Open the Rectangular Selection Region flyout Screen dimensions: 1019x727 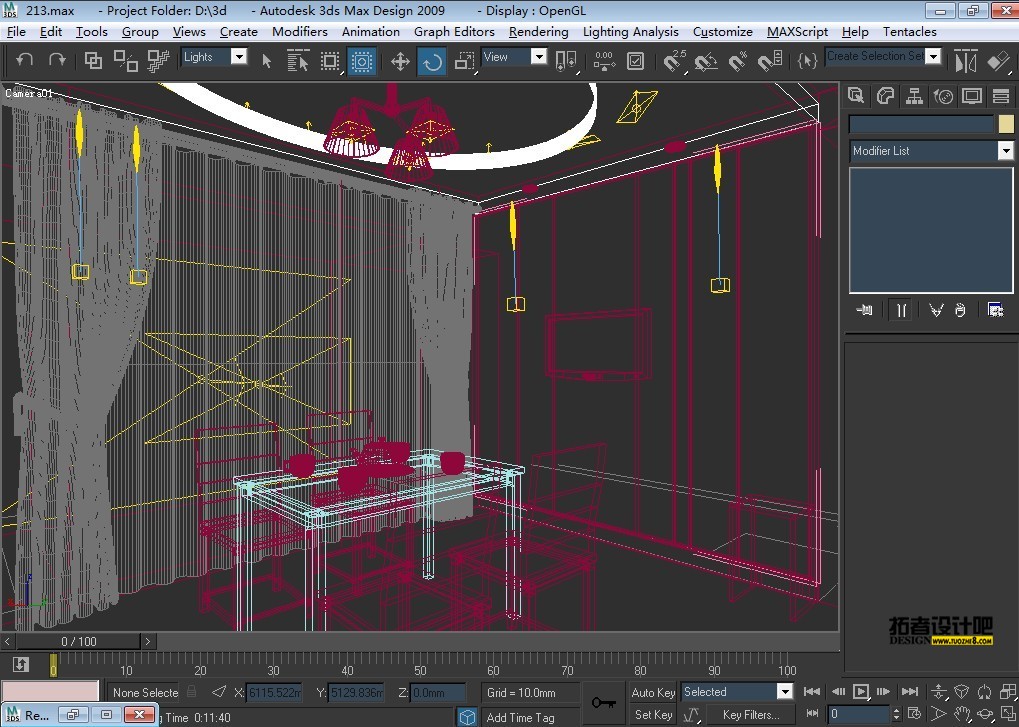tap(330, 62)
